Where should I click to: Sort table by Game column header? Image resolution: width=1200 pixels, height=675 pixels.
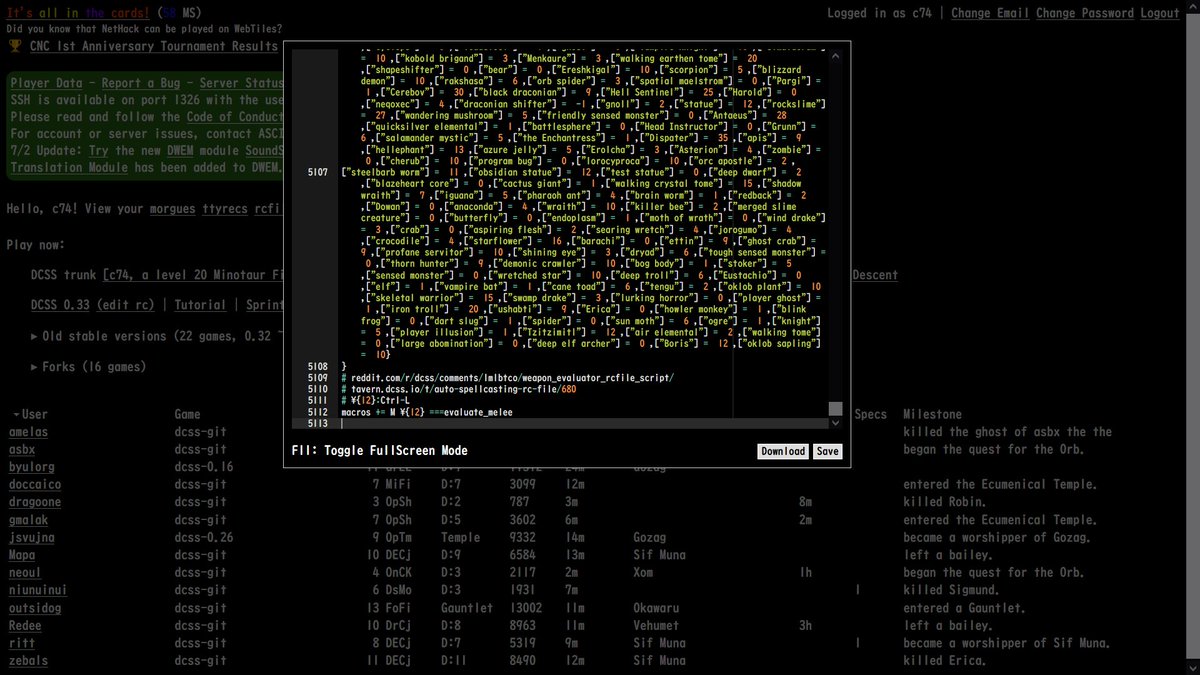pos(188,414)
